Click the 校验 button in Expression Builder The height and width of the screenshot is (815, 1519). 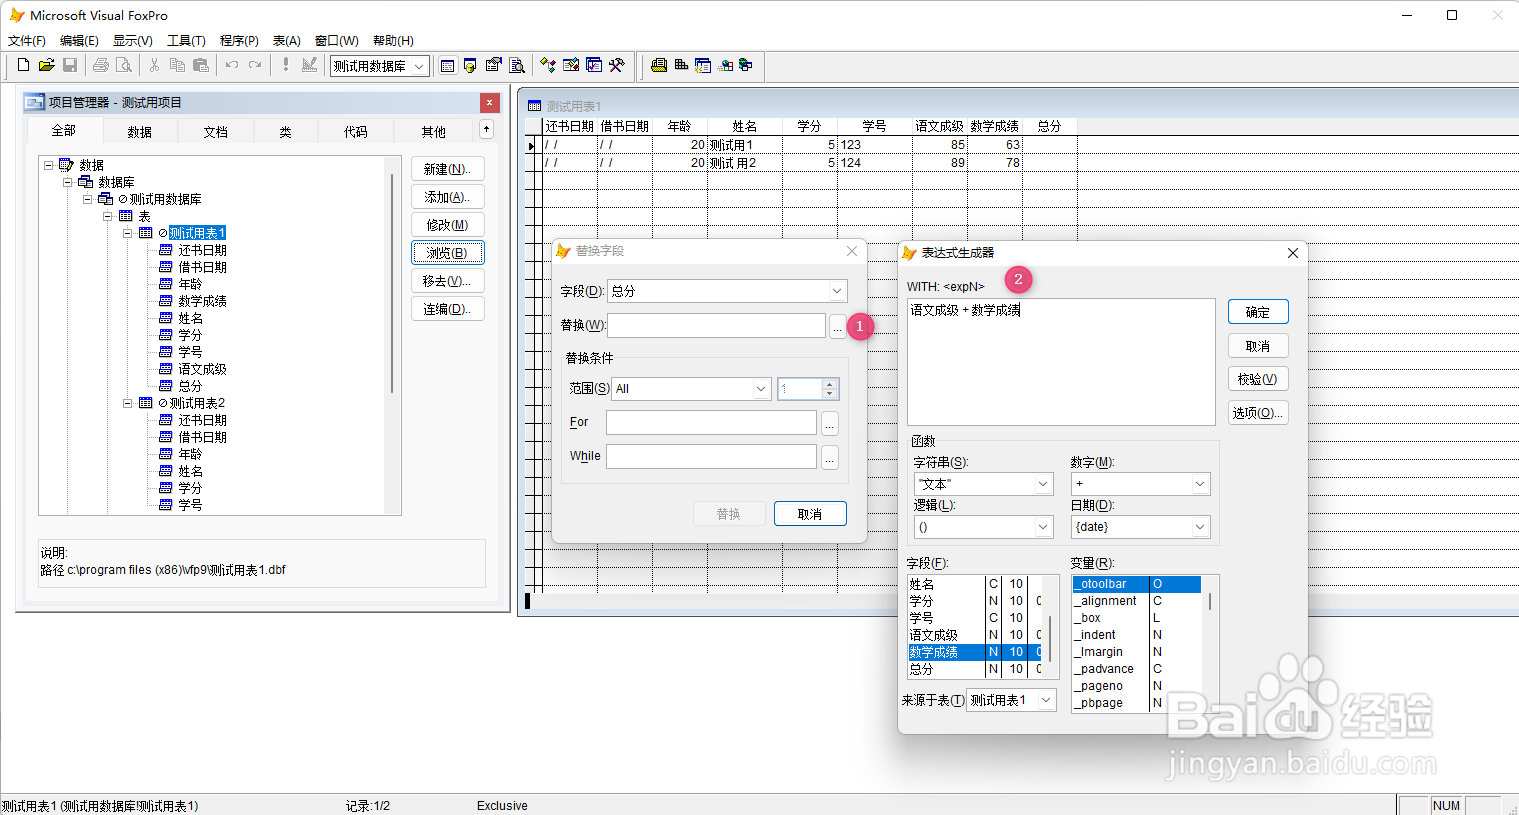point(1257,378)
